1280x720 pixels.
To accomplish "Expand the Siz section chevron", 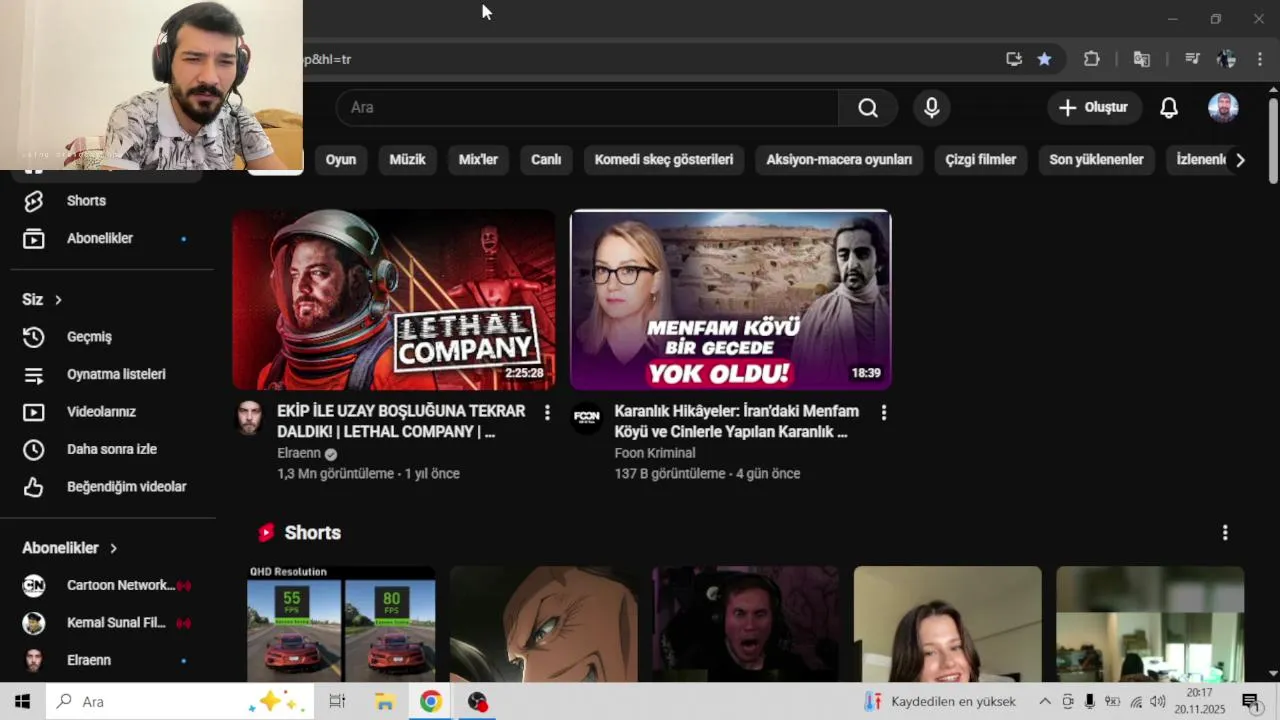I will pos(59,300).
